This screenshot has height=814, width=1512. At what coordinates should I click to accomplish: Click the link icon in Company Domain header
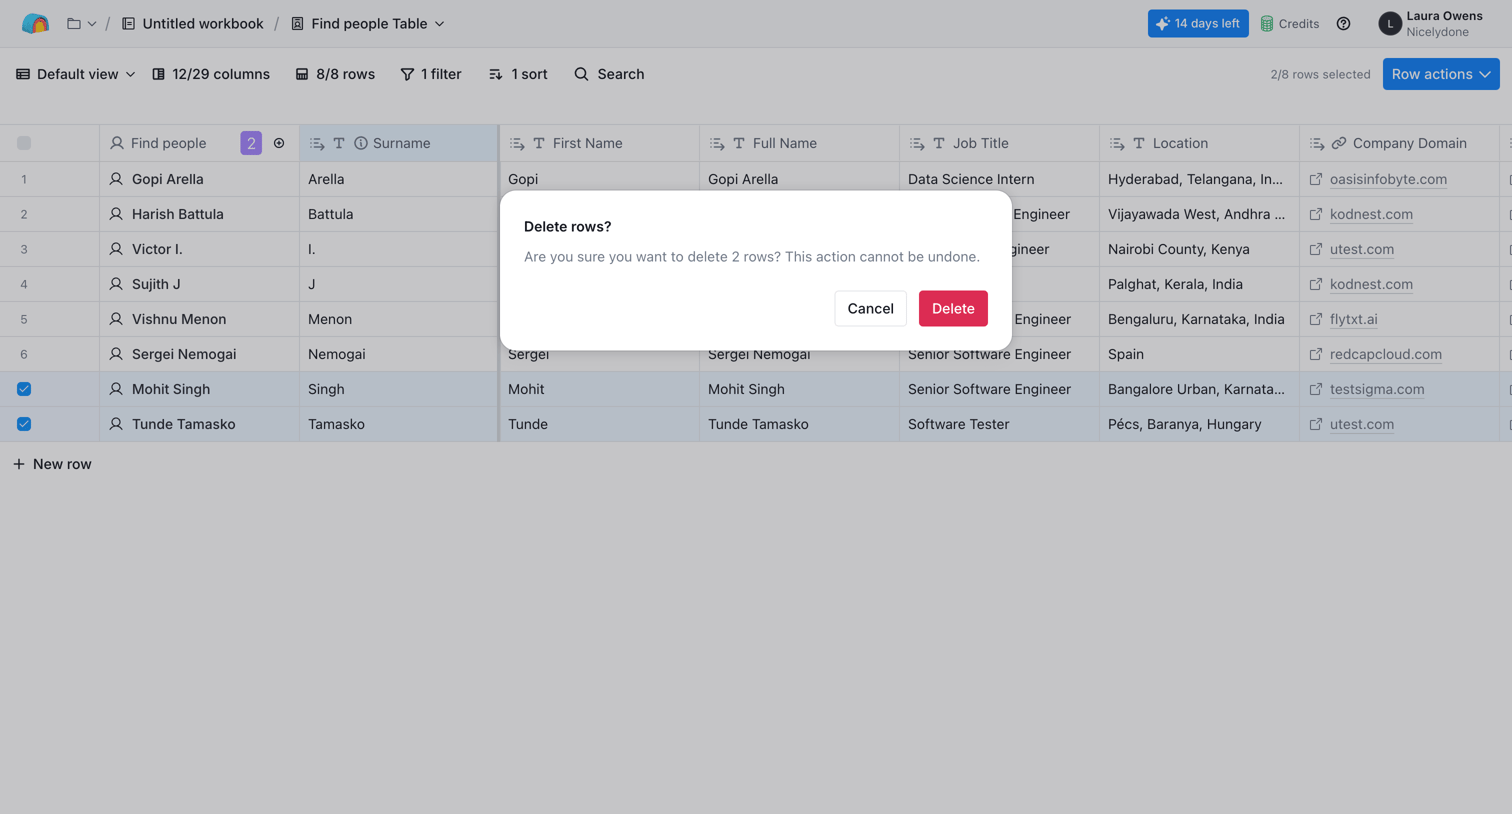pyautogui.click(x=1339, y=143)
